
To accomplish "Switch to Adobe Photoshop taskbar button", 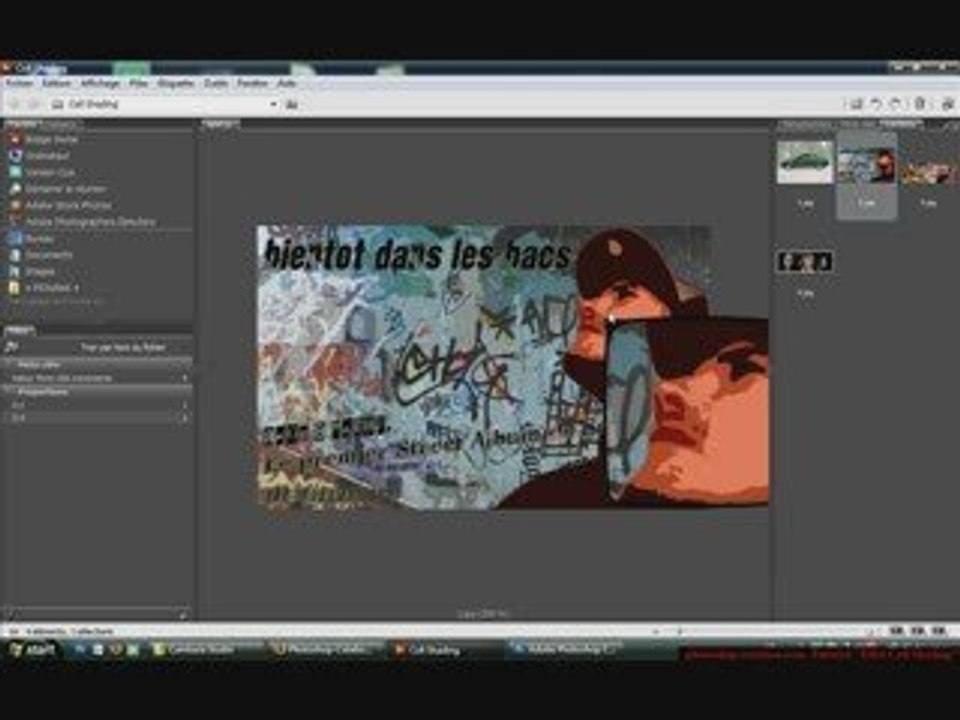I will click(566, 650).
